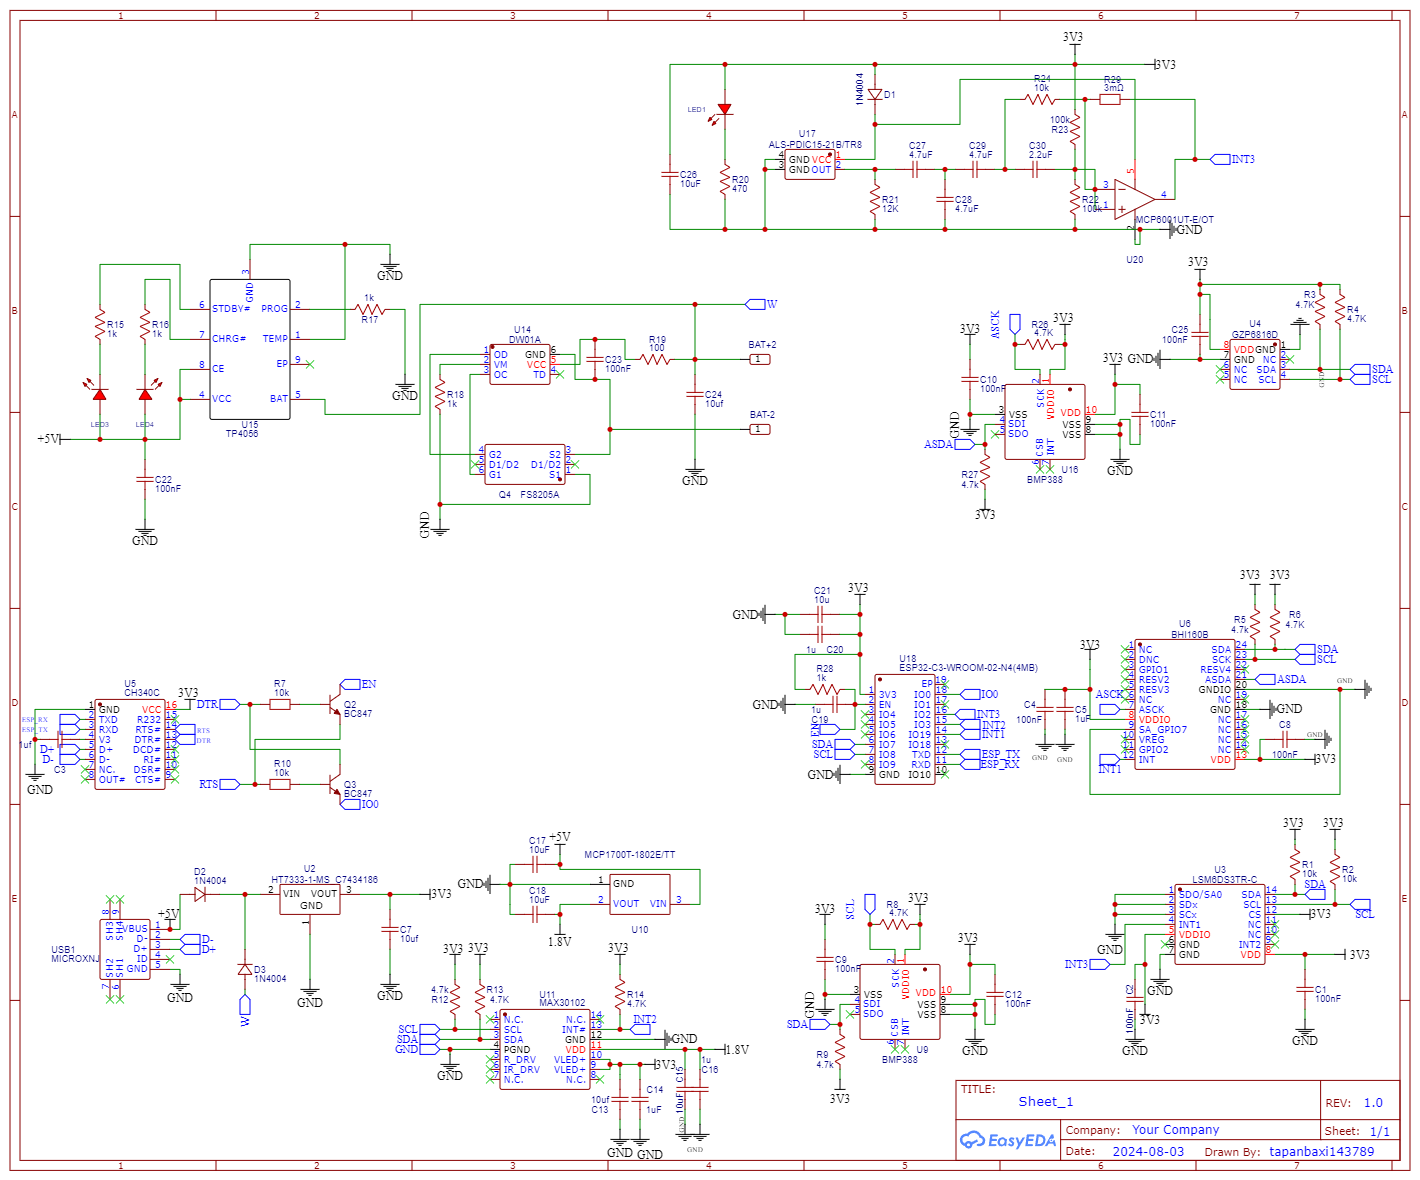Click the EasyEDA logo in title block
Screen dimensions: 1420x1180
[x=1007, y=1140]
